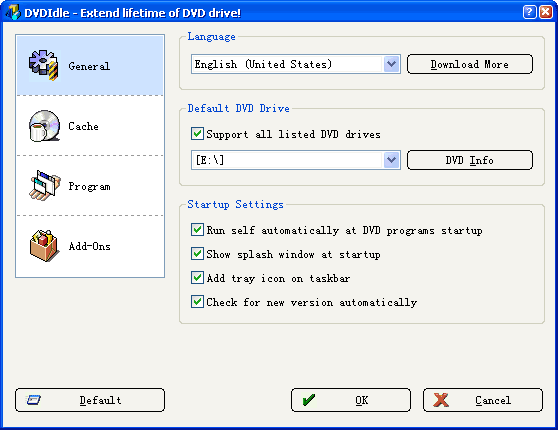Click the Cache disc and cup icon
This screenshot has height=430, width=558.
(43, 126)
